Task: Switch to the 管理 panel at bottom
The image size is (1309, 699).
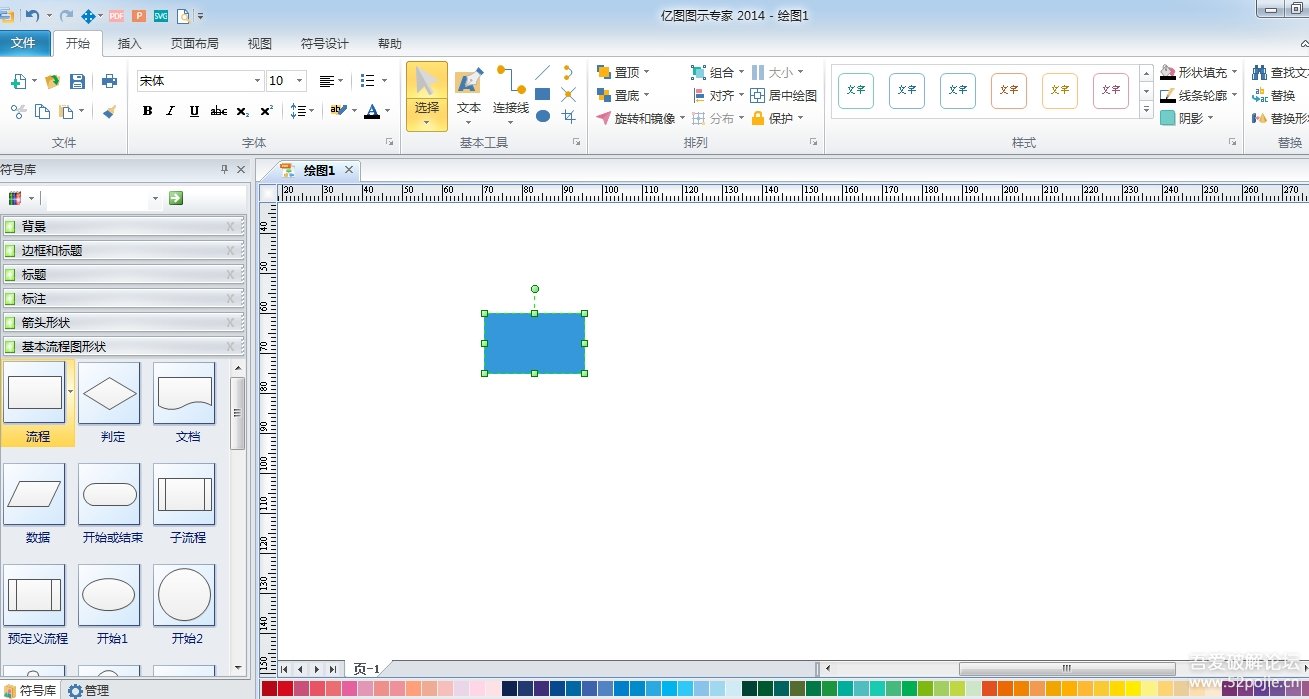Action: 88,690
